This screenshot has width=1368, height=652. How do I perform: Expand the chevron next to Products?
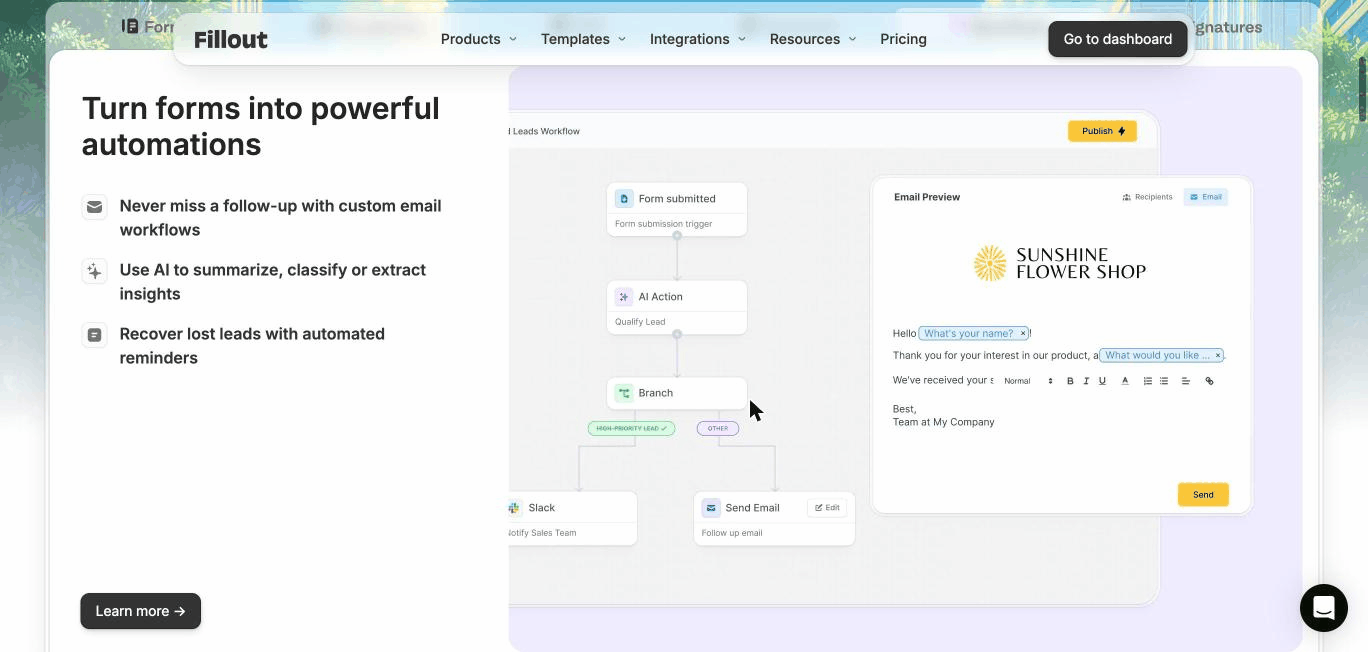pyautogui.click(x=513, y=39)
